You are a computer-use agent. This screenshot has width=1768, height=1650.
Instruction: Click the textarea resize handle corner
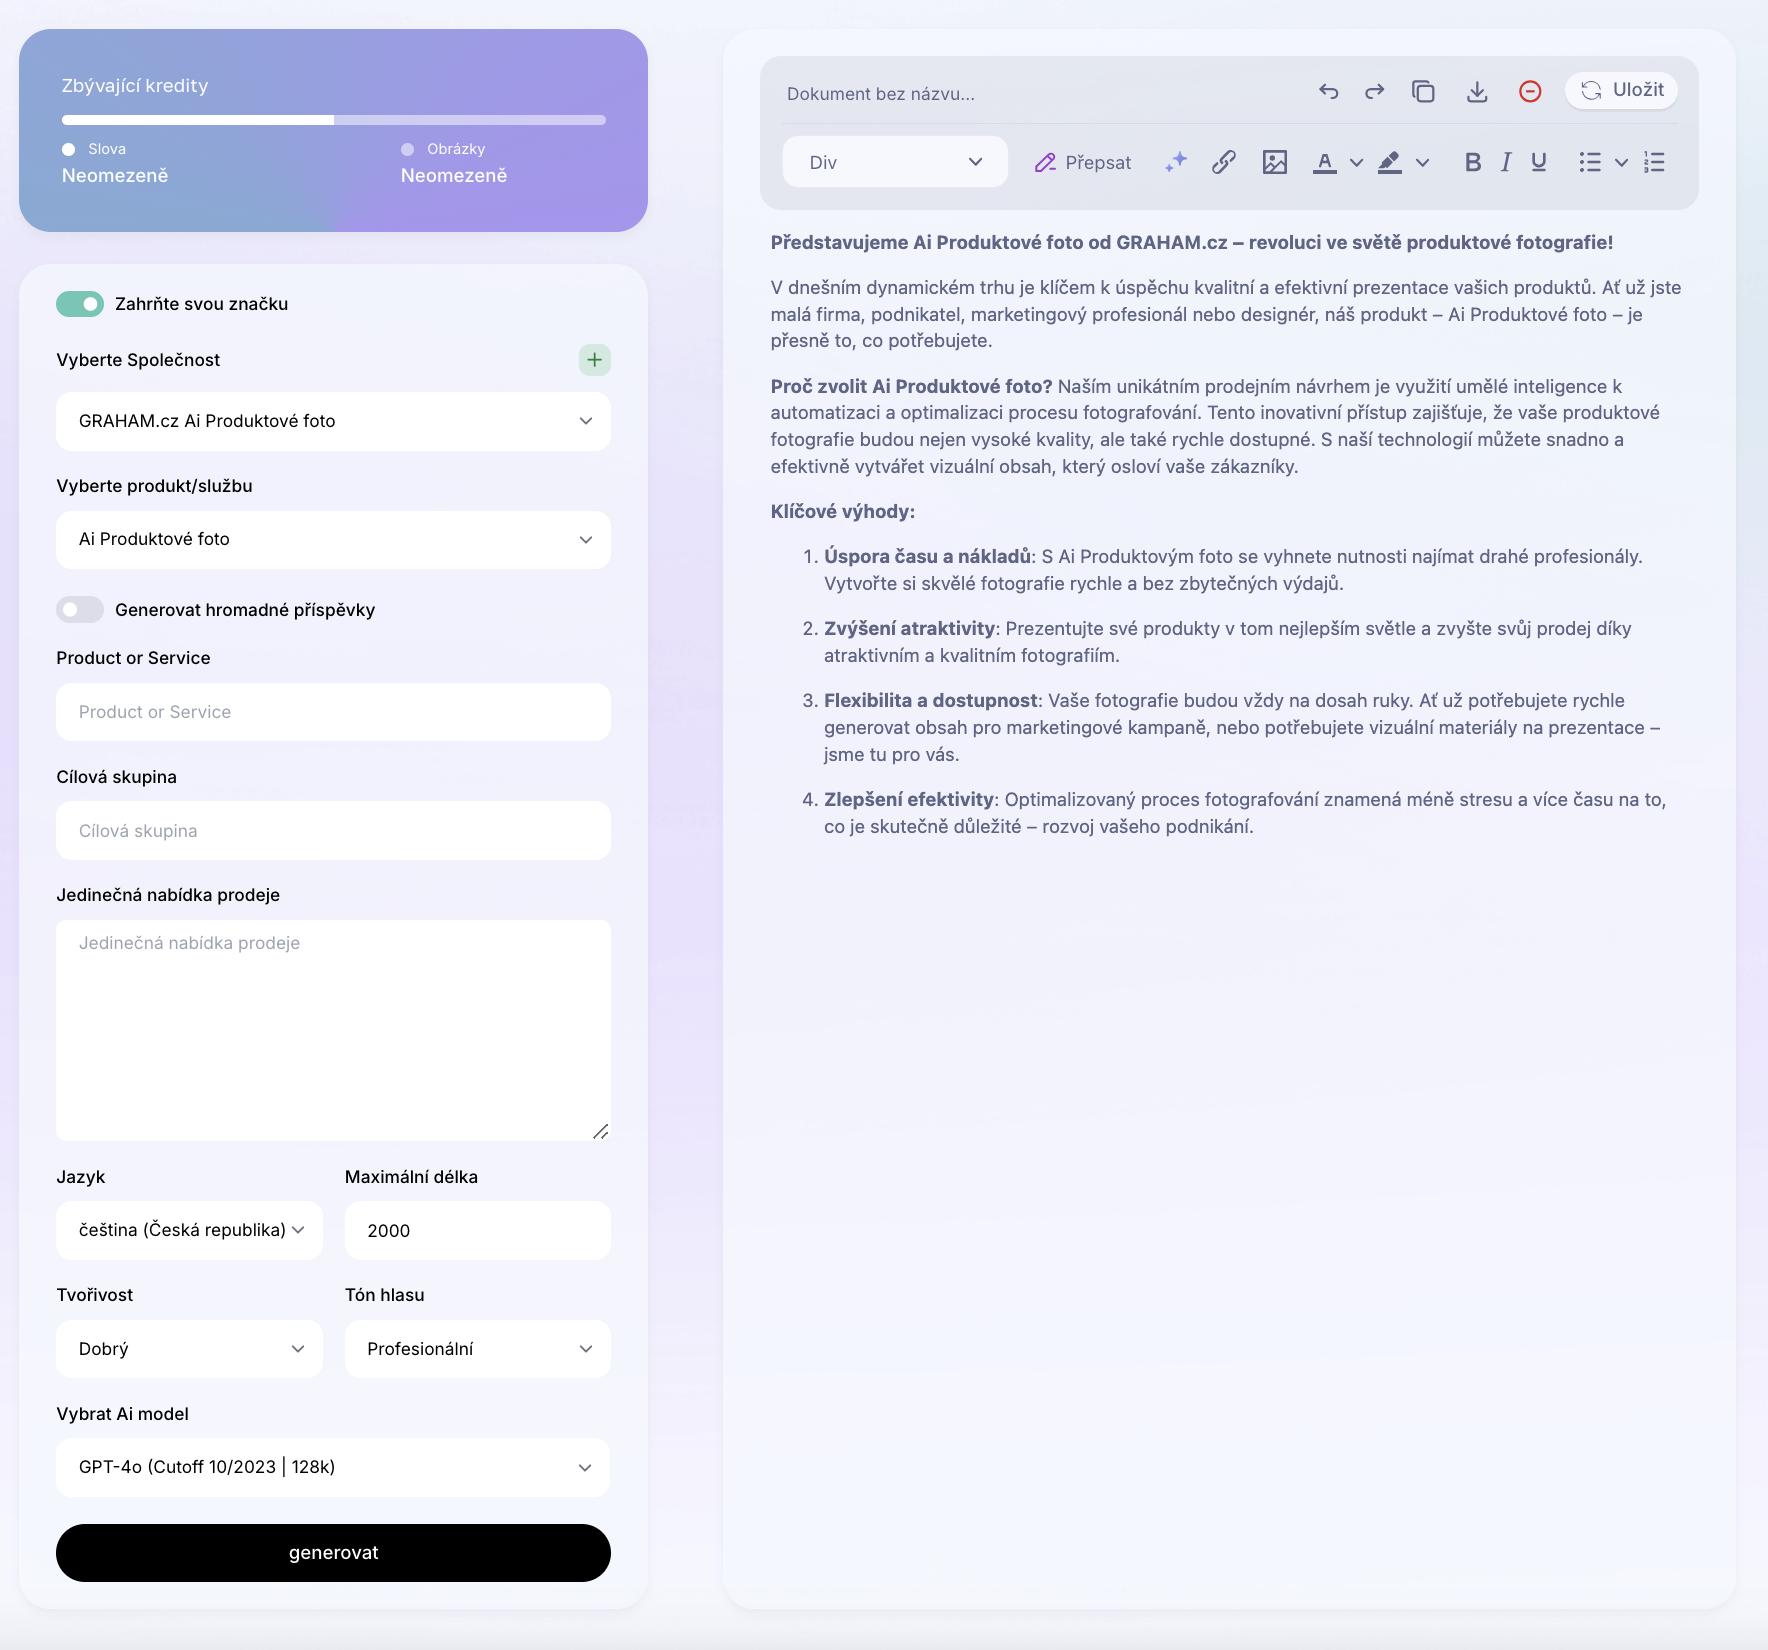(x=600, y=1131)
